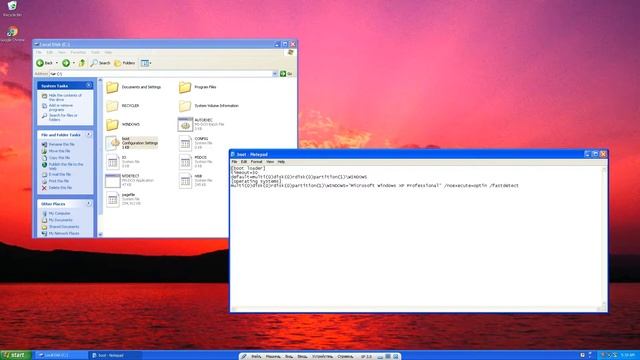The height and width of the screenshot is (360, 640).
Task: Open the Format menu in Notepad
Action: [x=256, y=162]
